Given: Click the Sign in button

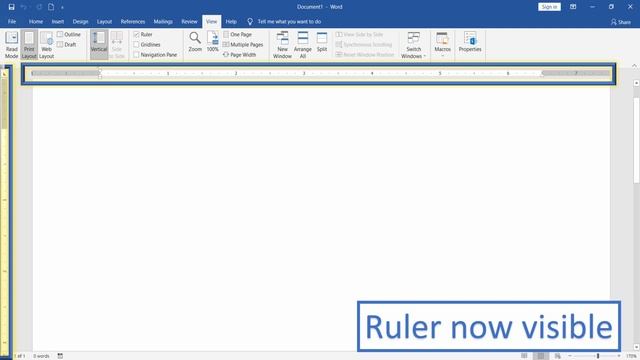Looking at the screenshot, I should 549,7.
